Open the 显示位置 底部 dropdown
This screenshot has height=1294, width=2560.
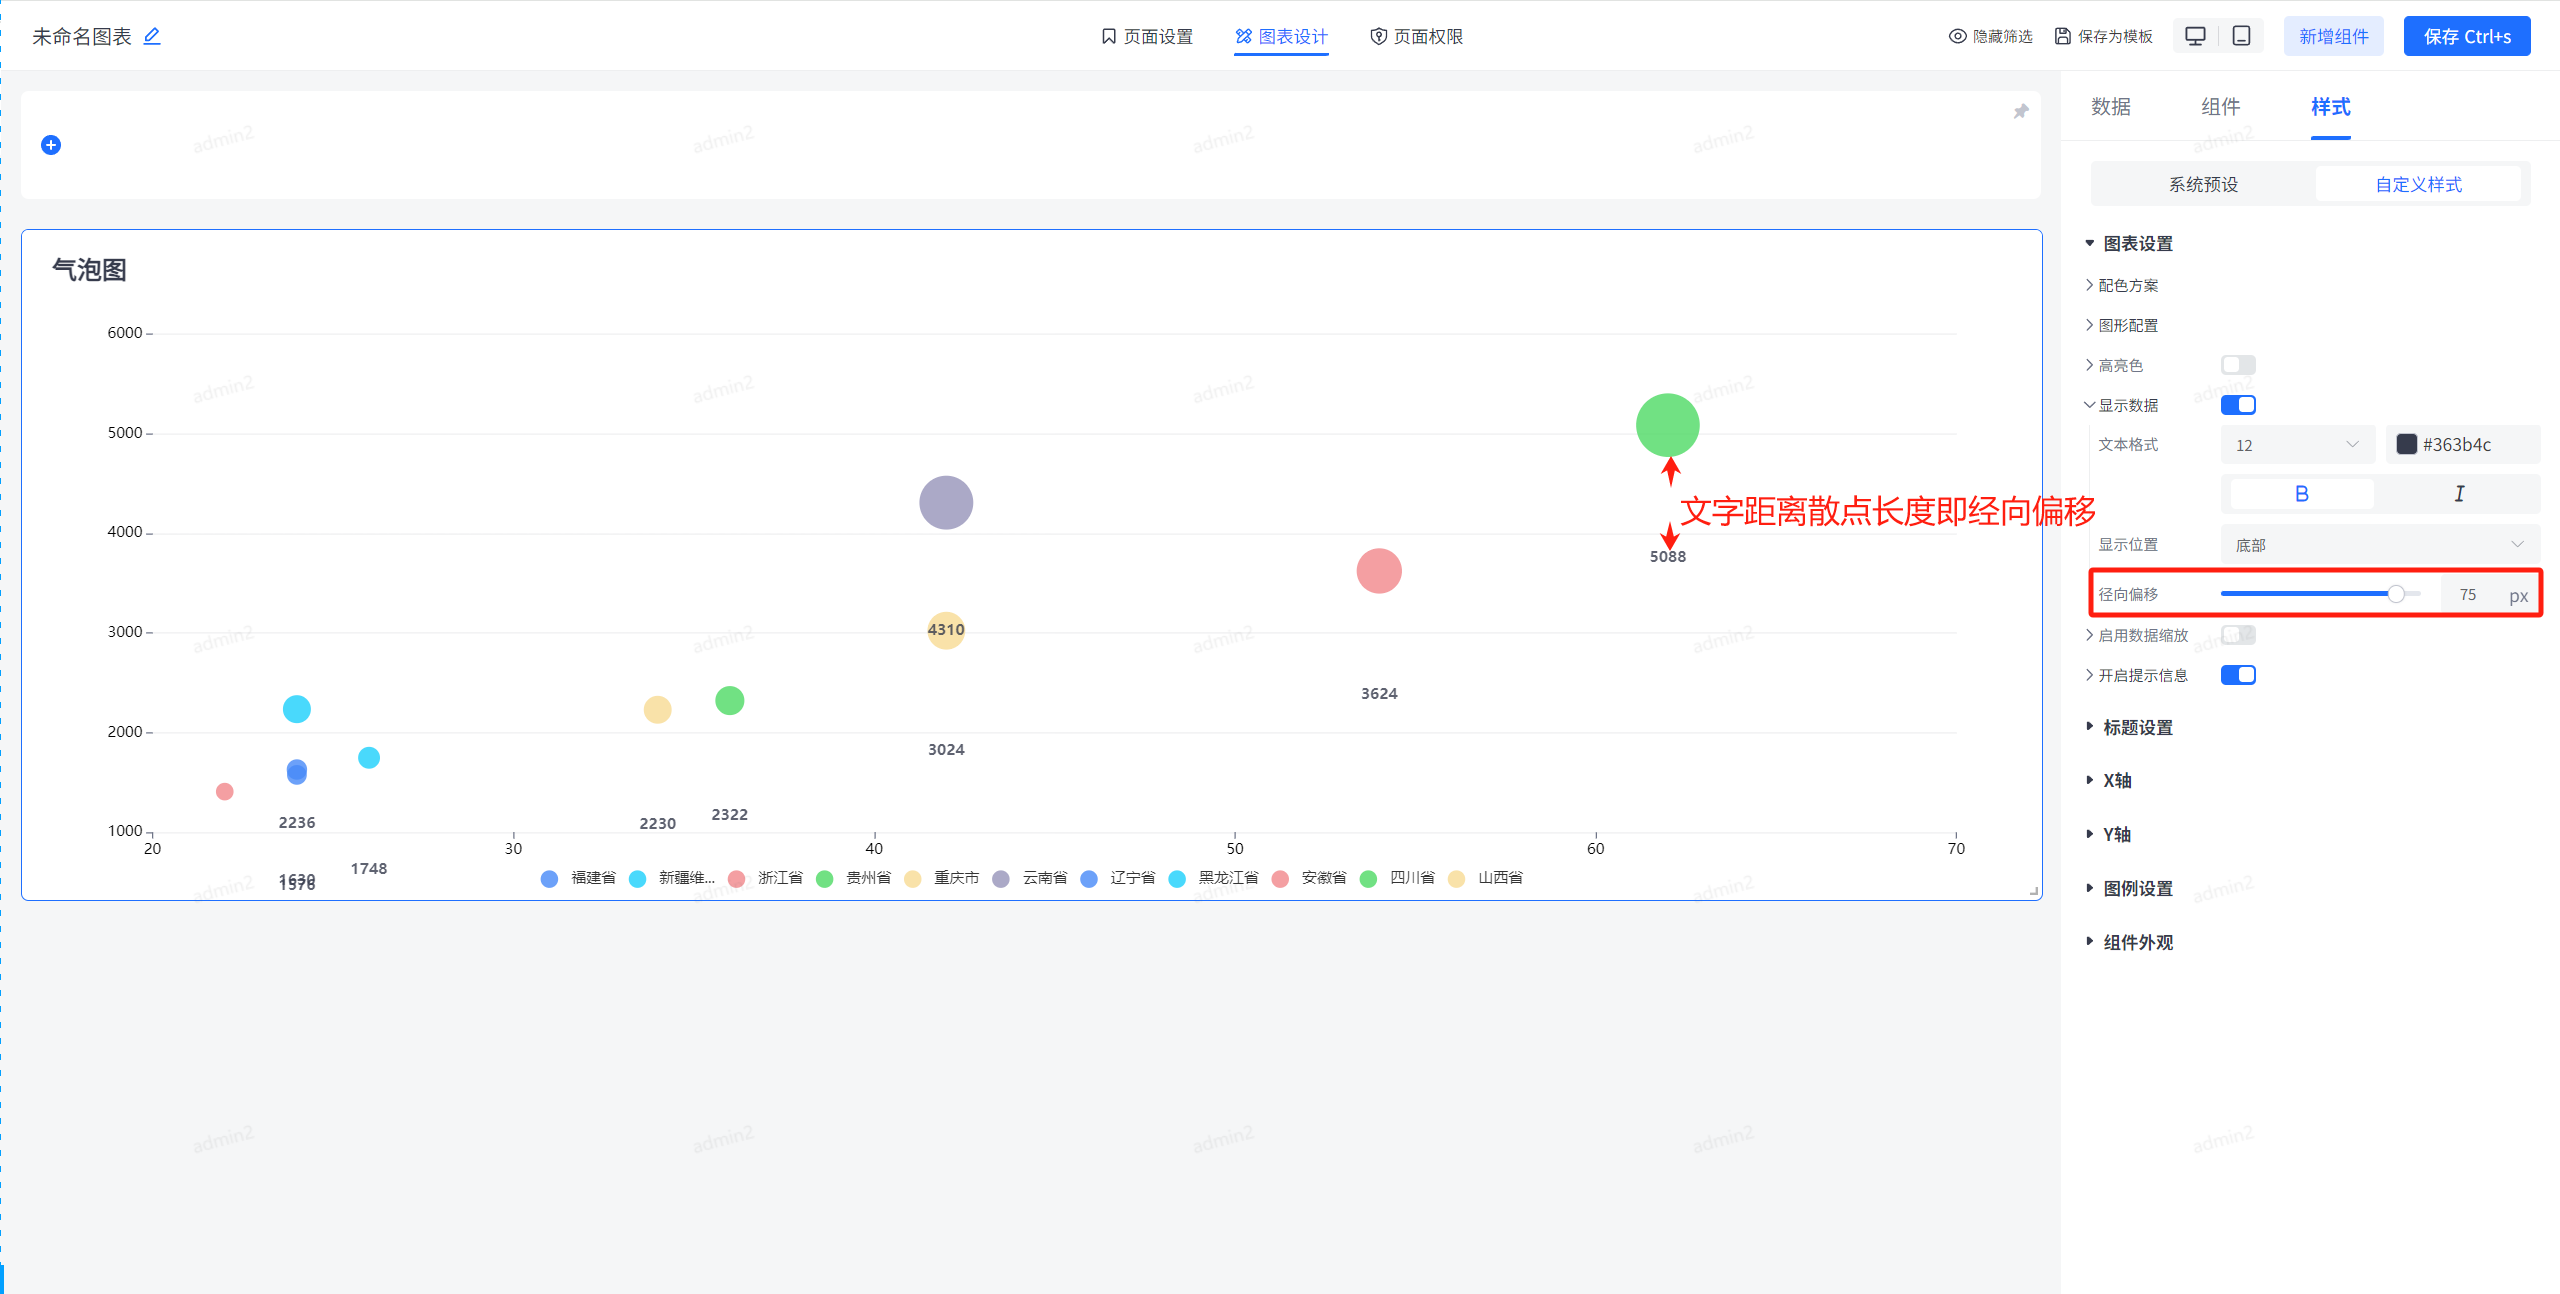point(2380,545)
